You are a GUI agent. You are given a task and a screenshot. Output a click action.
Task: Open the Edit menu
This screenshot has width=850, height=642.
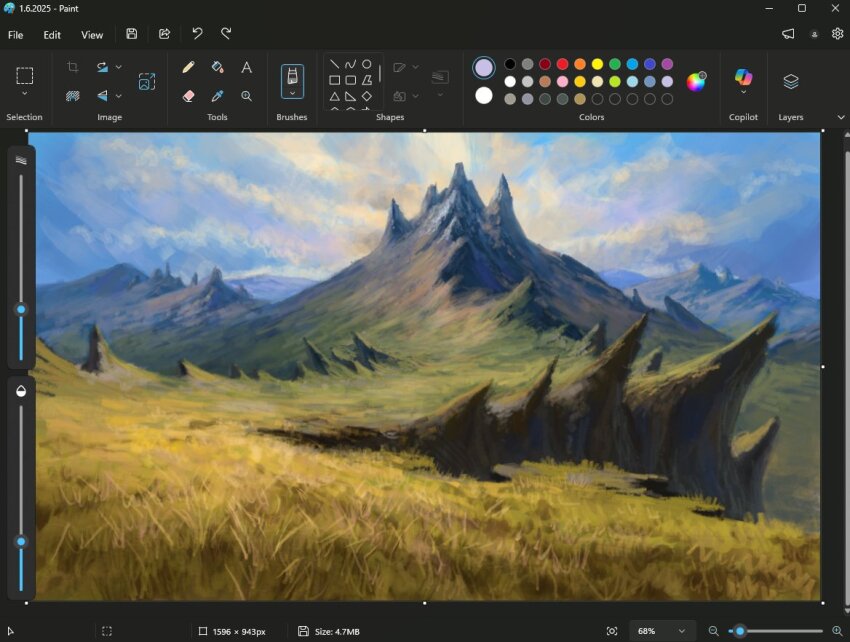pos(52,35)
